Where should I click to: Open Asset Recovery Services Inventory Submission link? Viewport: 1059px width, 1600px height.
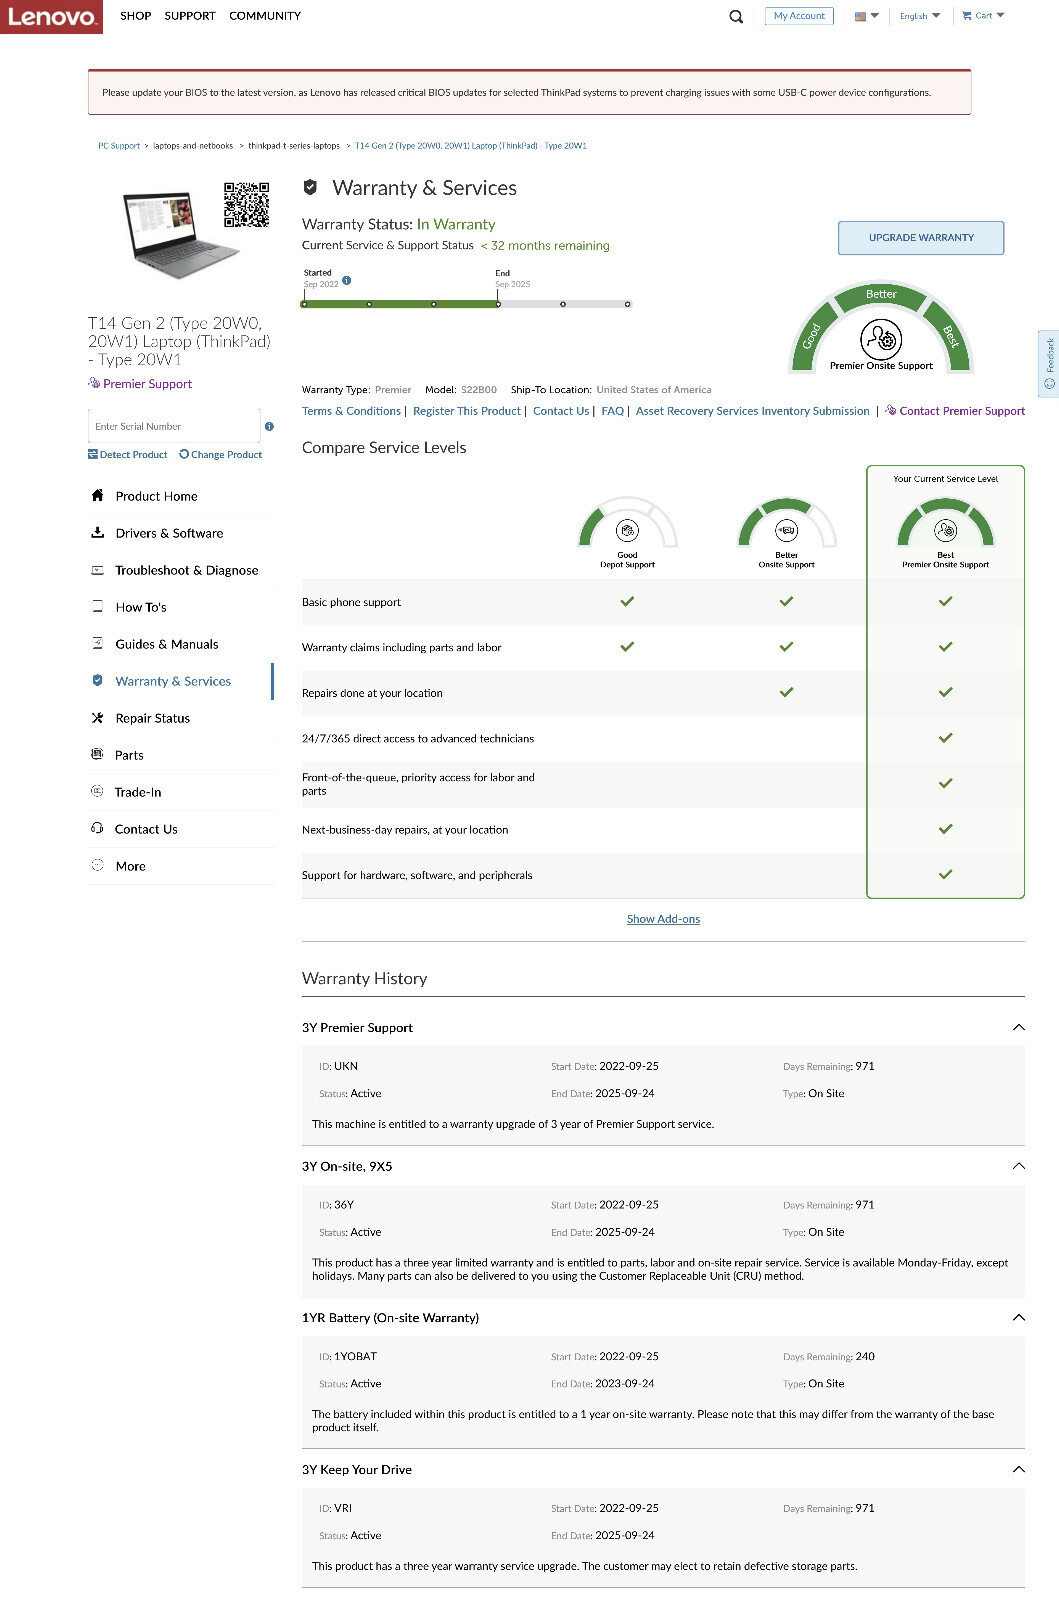tap(753, 411)
